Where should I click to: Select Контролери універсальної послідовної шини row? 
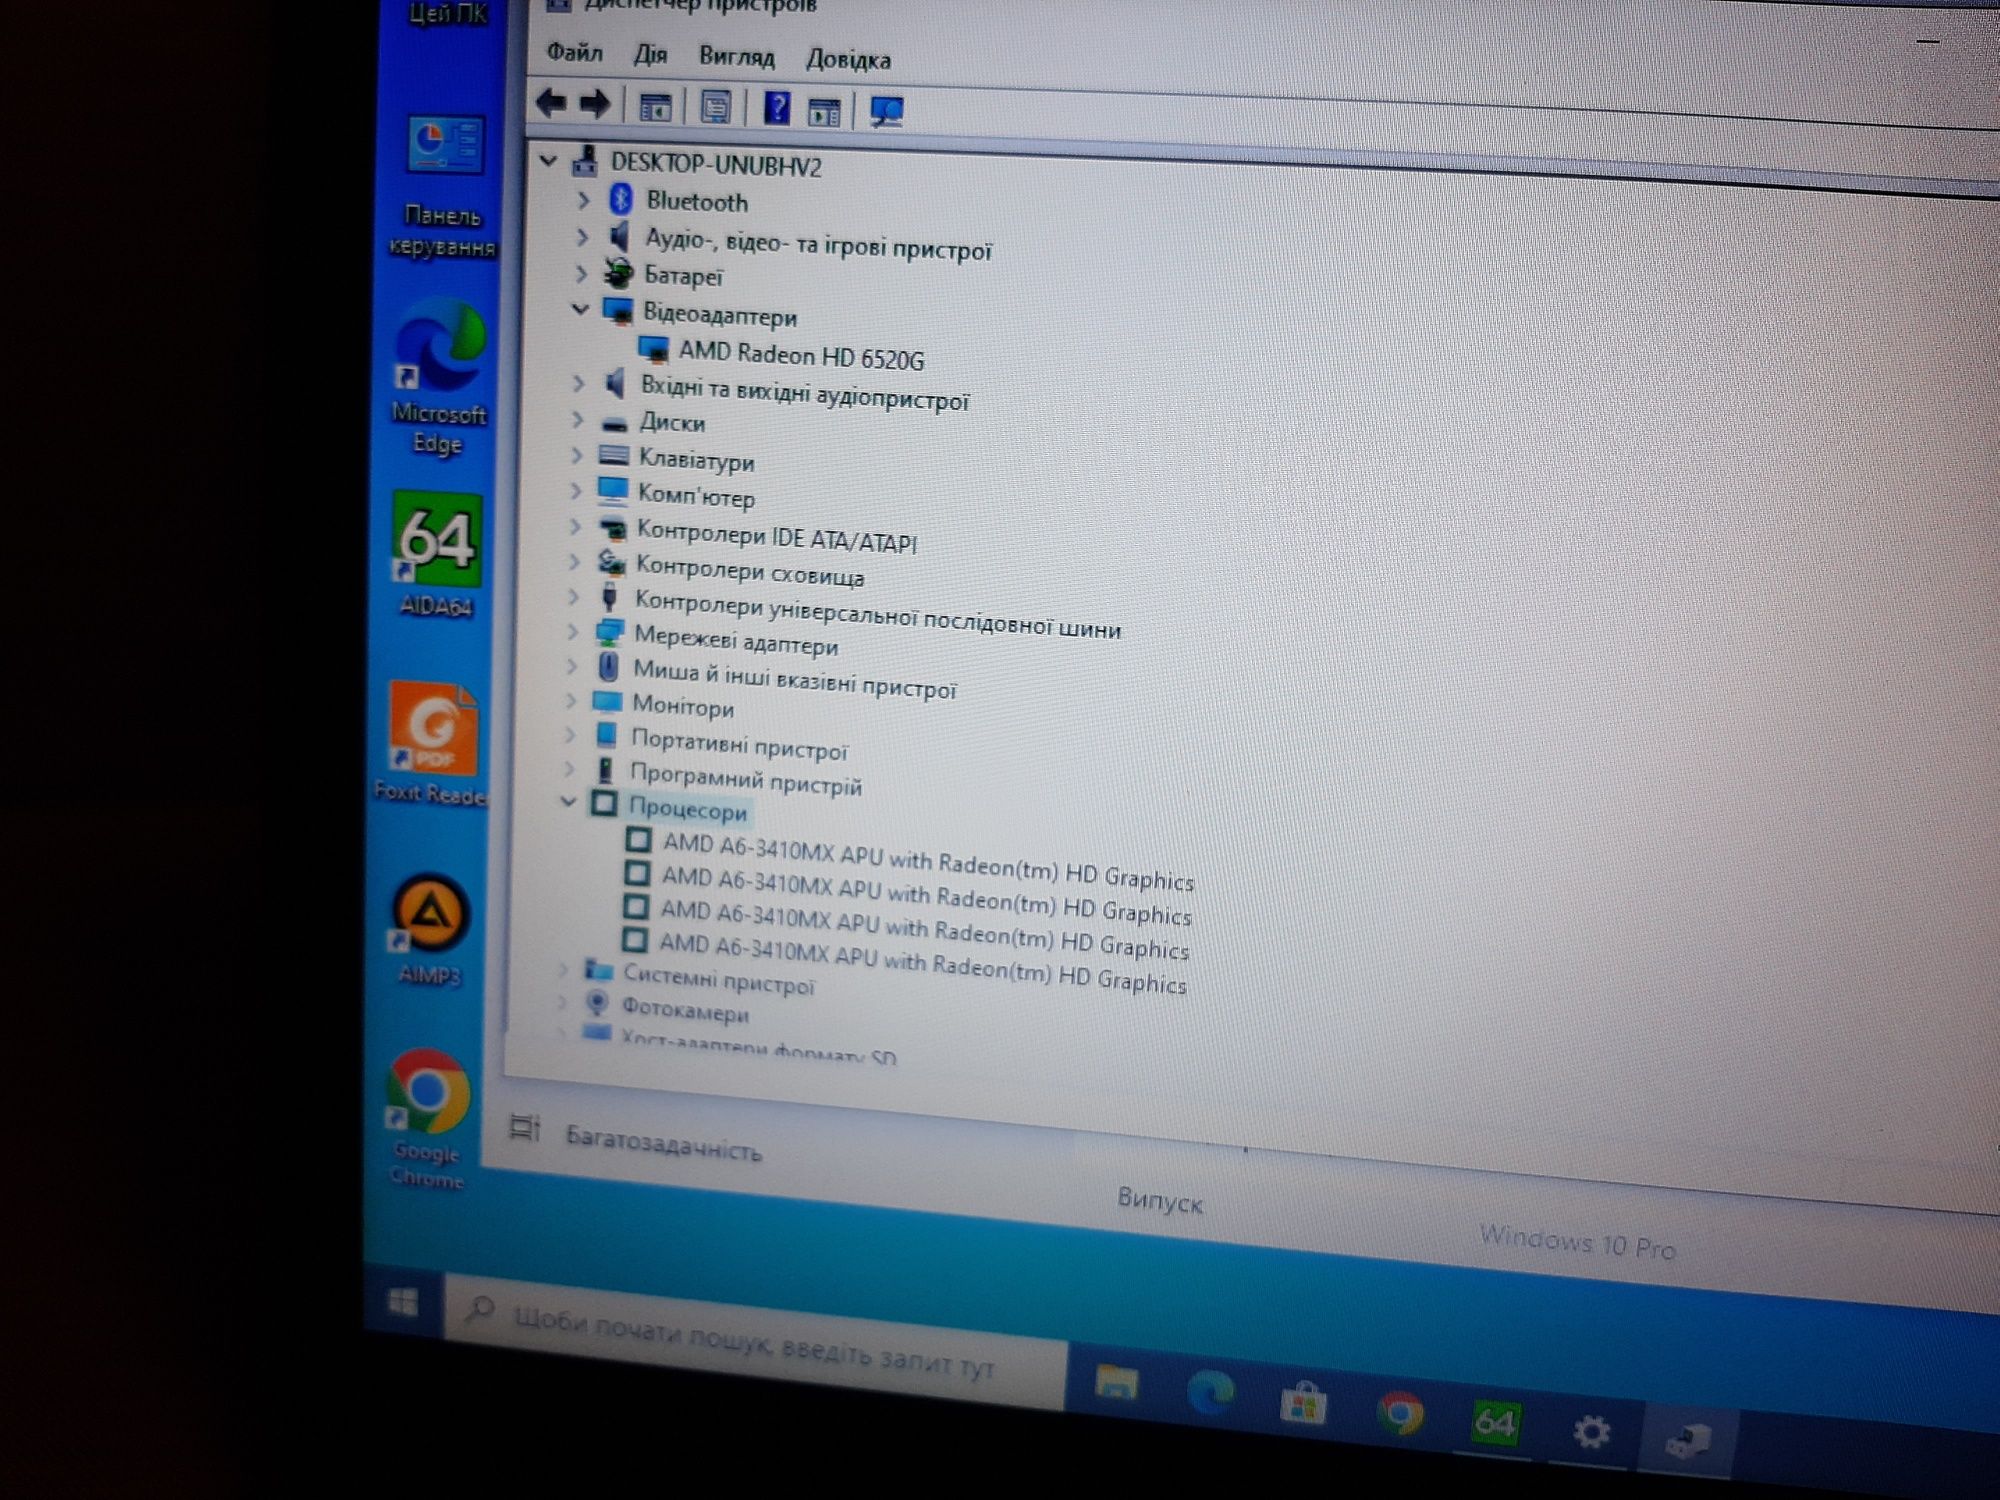(878, 615)
